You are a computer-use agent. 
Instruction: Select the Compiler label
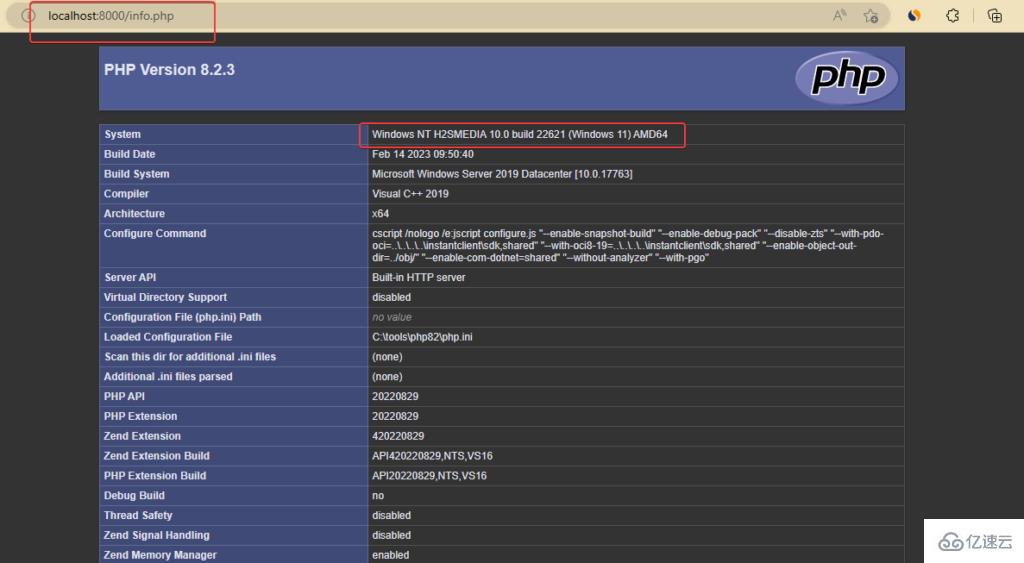tap(126, 194)
